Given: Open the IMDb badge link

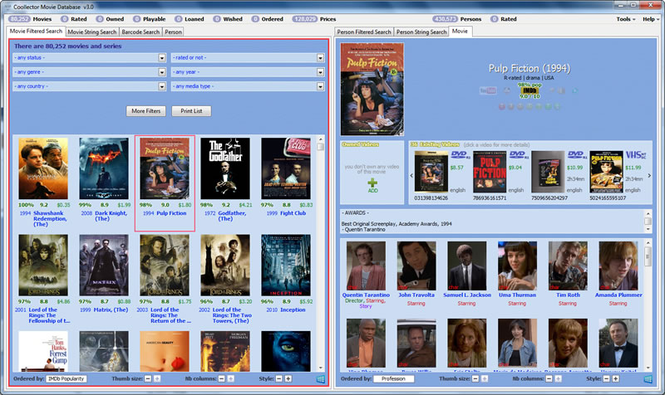Looking at the screenshot, I should point(530,90).
